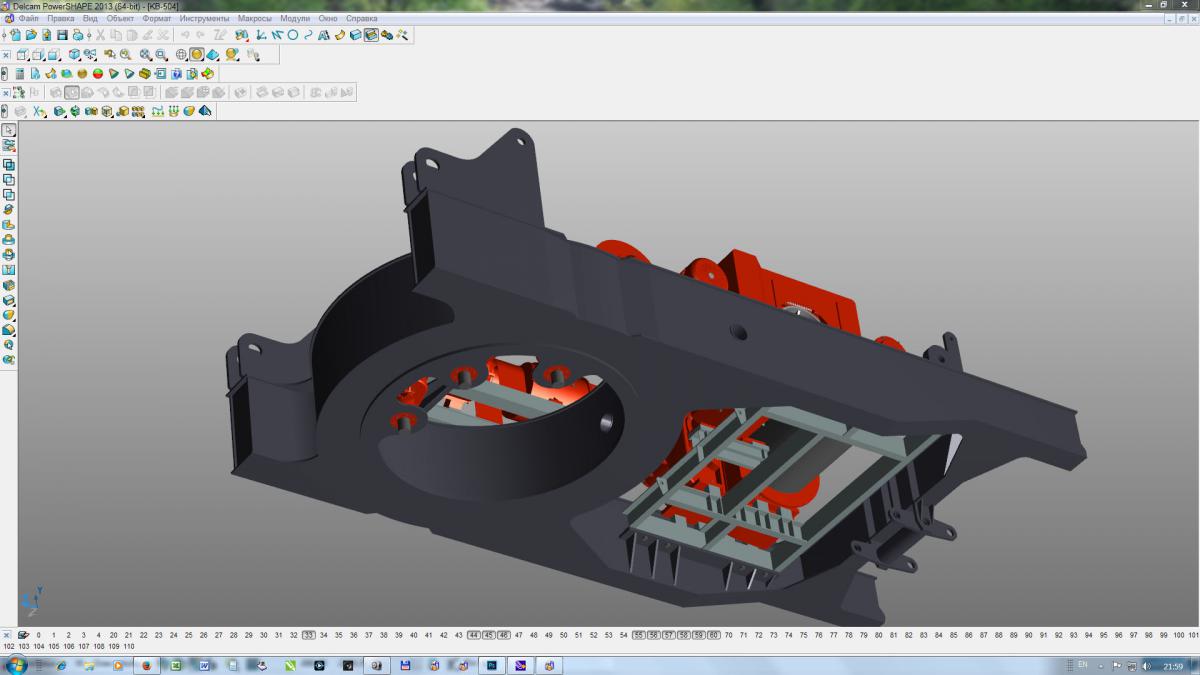Close the views toolbar with its X button
The width and height of the screenshot is (1200, 675).
pyautogui.click(x=6, y=55)
